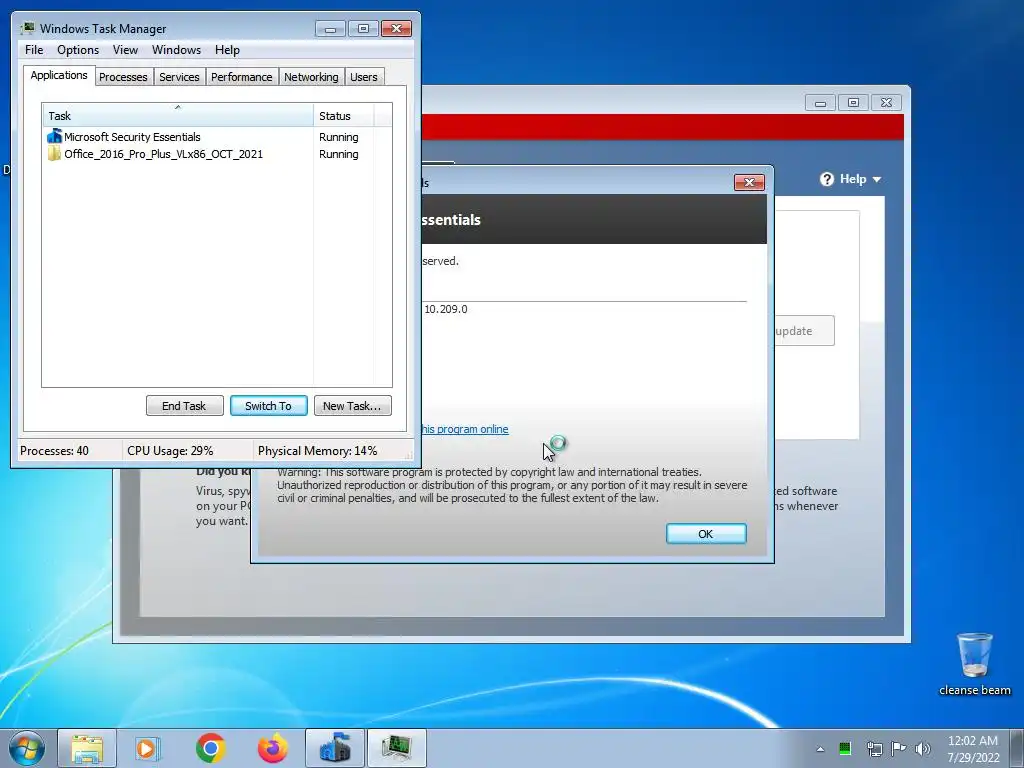This screenshot has width=1024, height=768.
Task: Switch to the Users tab
Action: click(363, 77)
